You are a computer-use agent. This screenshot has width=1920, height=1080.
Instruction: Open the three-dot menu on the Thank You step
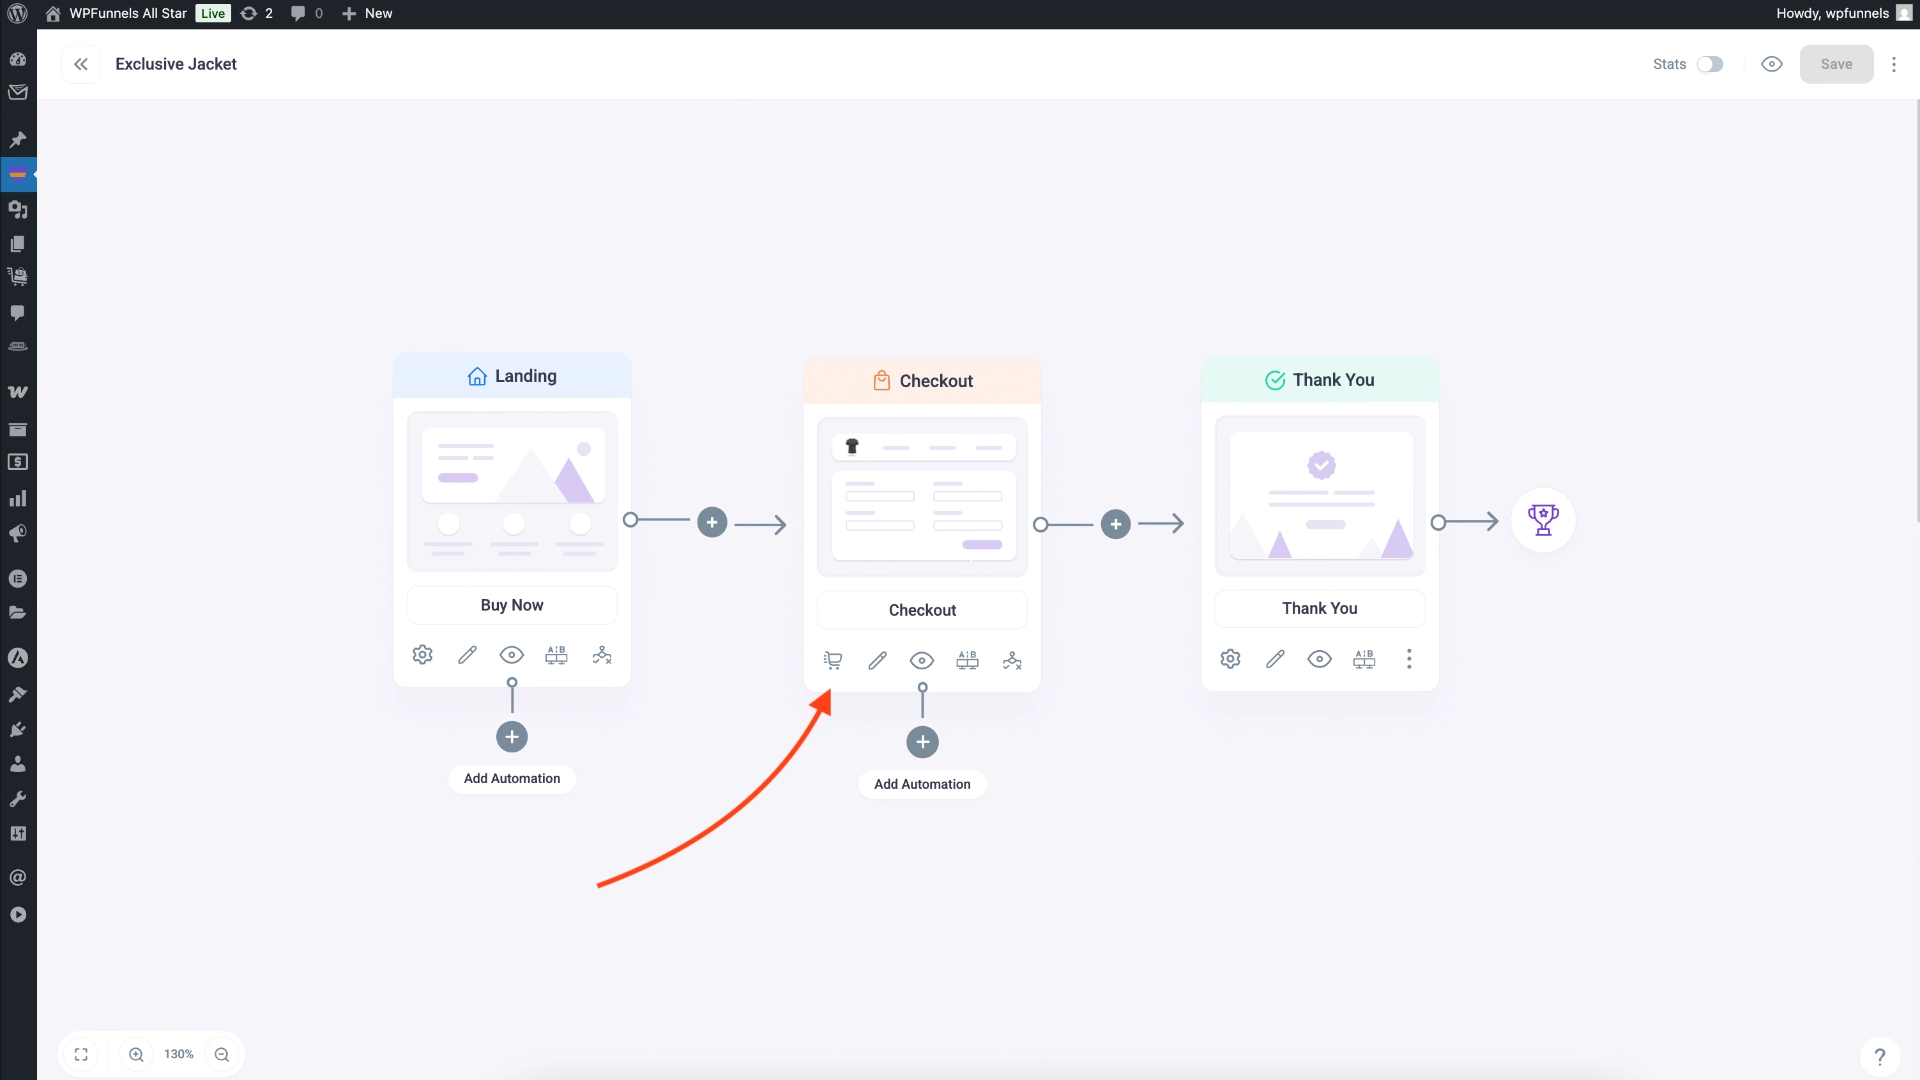(1409, 659)
